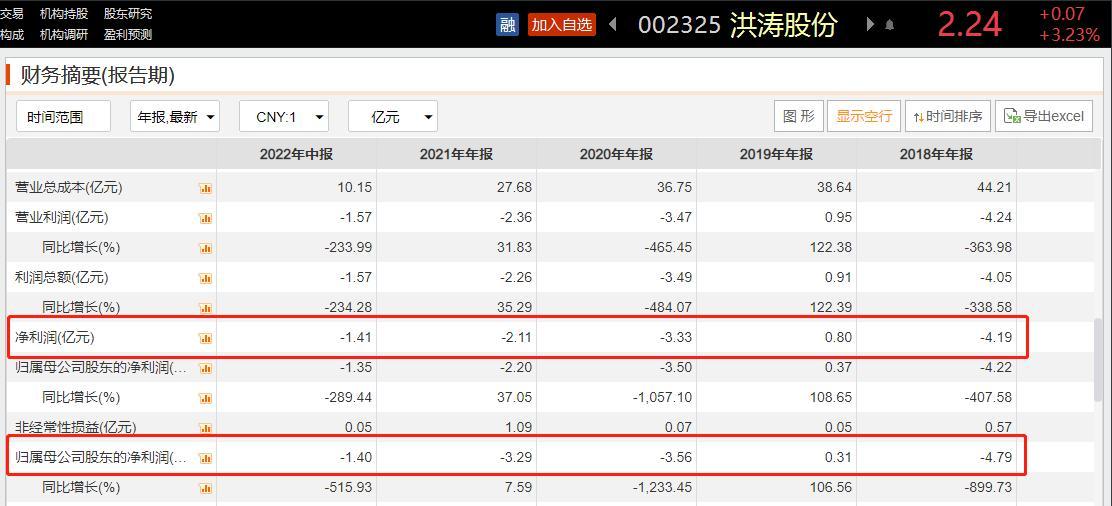The image size is (1112, 506).
Task: Click stock code 002325
Action: pyautogui.click(x=679, y=25)
